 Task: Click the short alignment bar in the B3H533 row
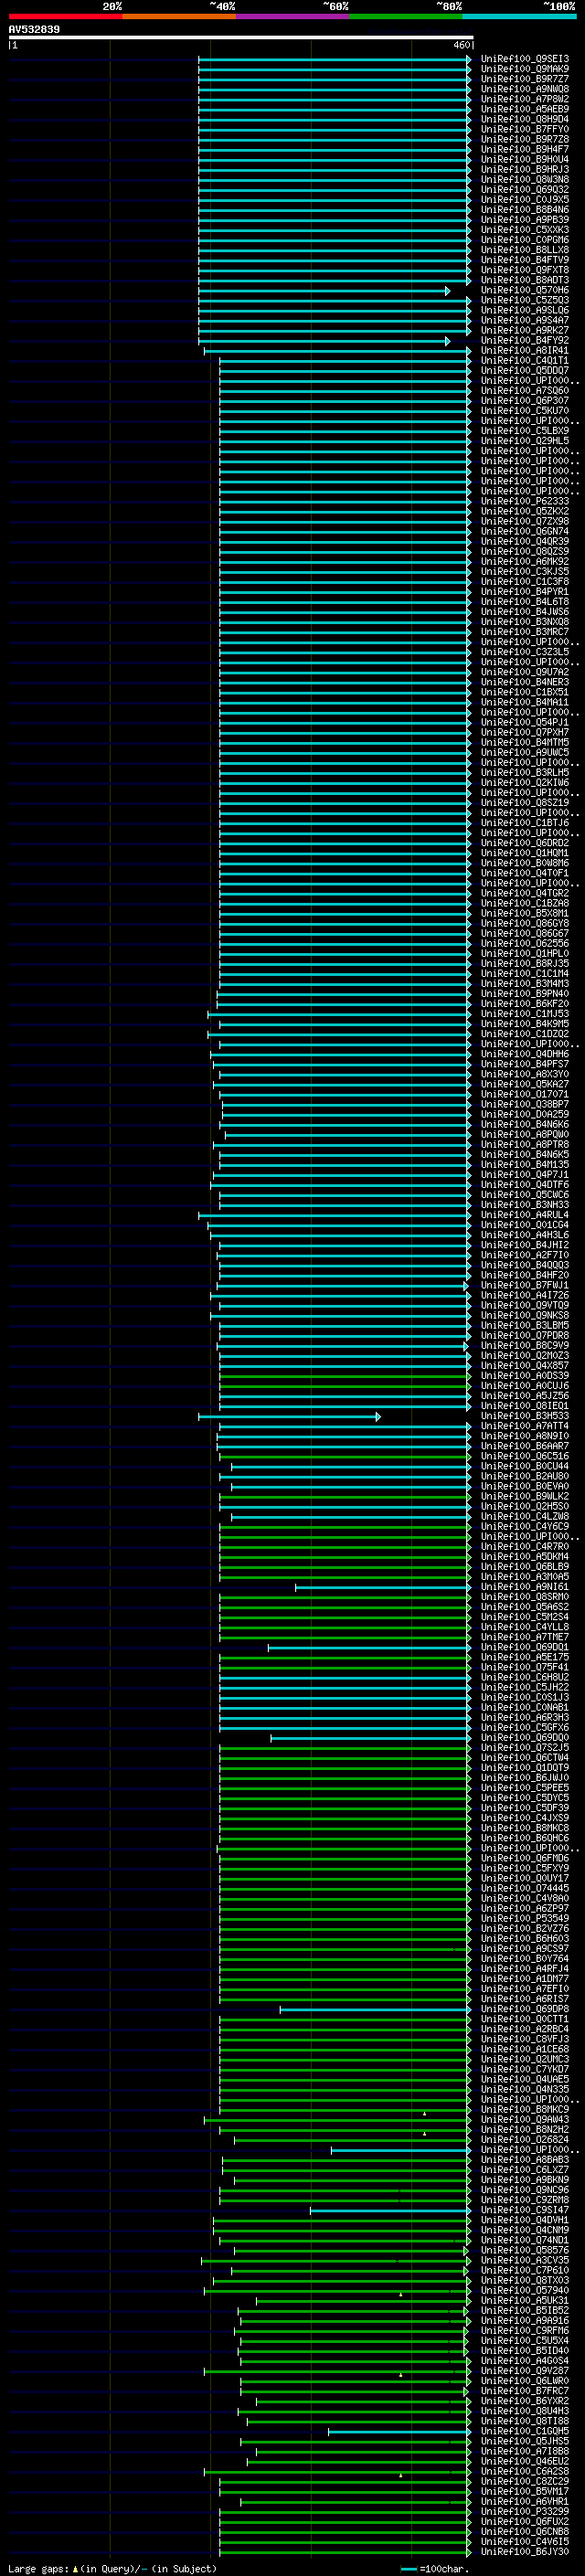[289, 1417]
